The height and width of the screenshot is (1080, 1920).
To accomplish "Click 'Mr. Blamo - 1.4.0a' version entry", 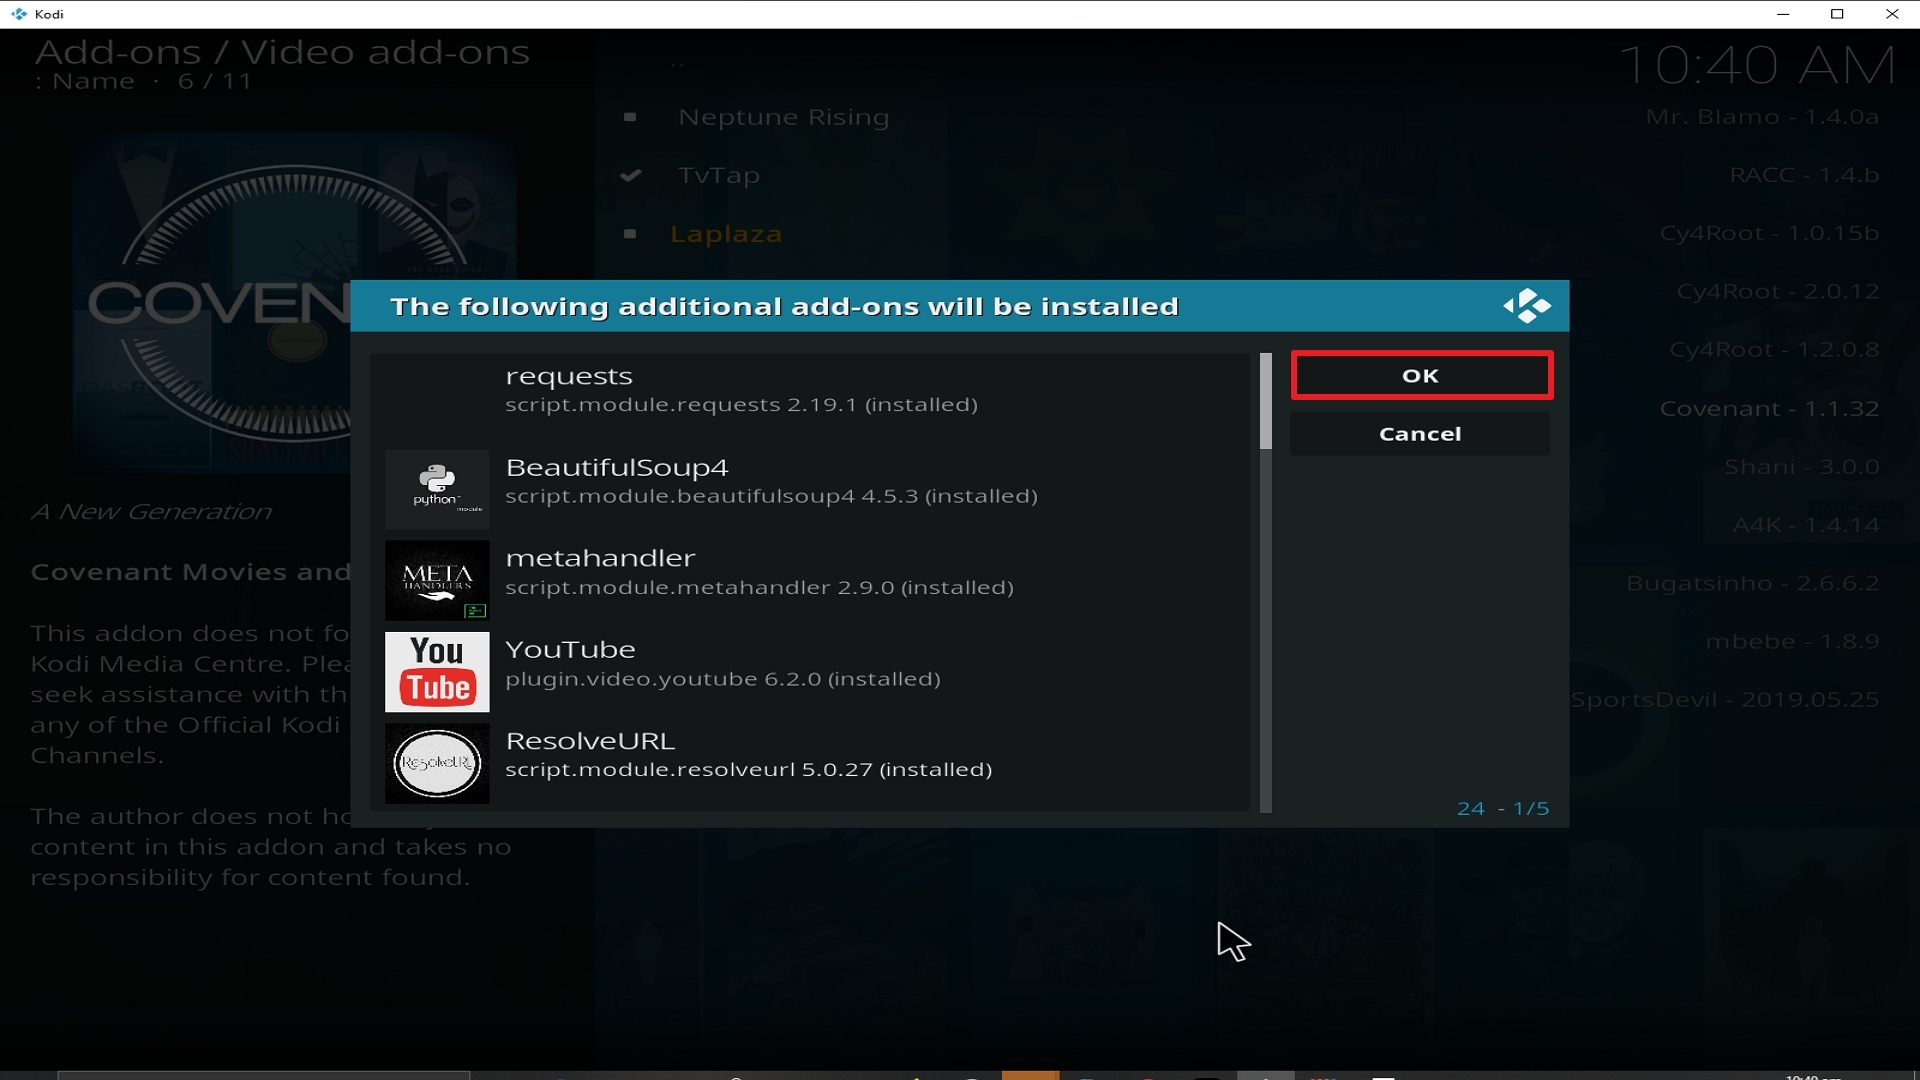I will click(x=1762, y=117).
